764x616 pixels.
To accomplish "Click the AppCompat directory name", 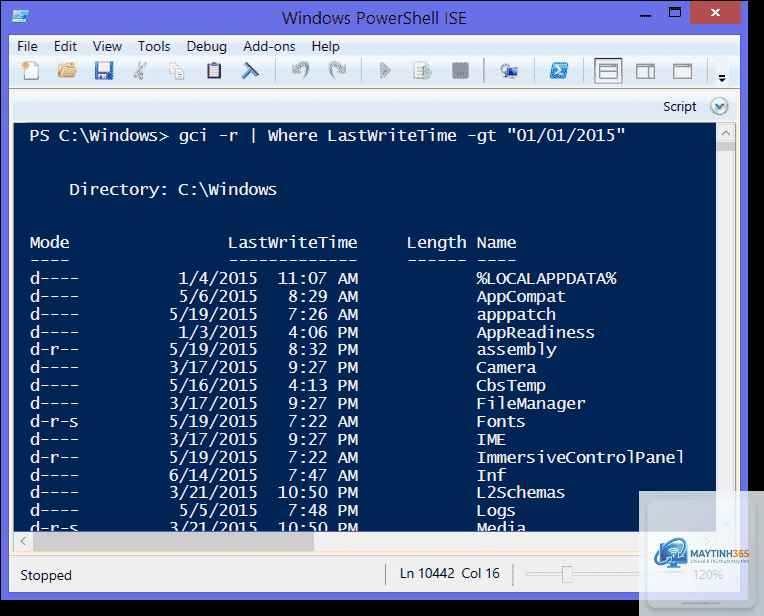I will (x=521, y=296).
